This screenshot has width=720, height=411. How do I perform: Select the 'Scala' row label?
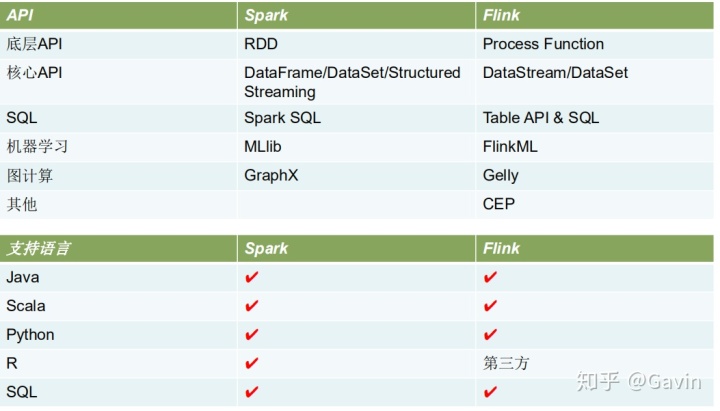[x=26, y=306]
